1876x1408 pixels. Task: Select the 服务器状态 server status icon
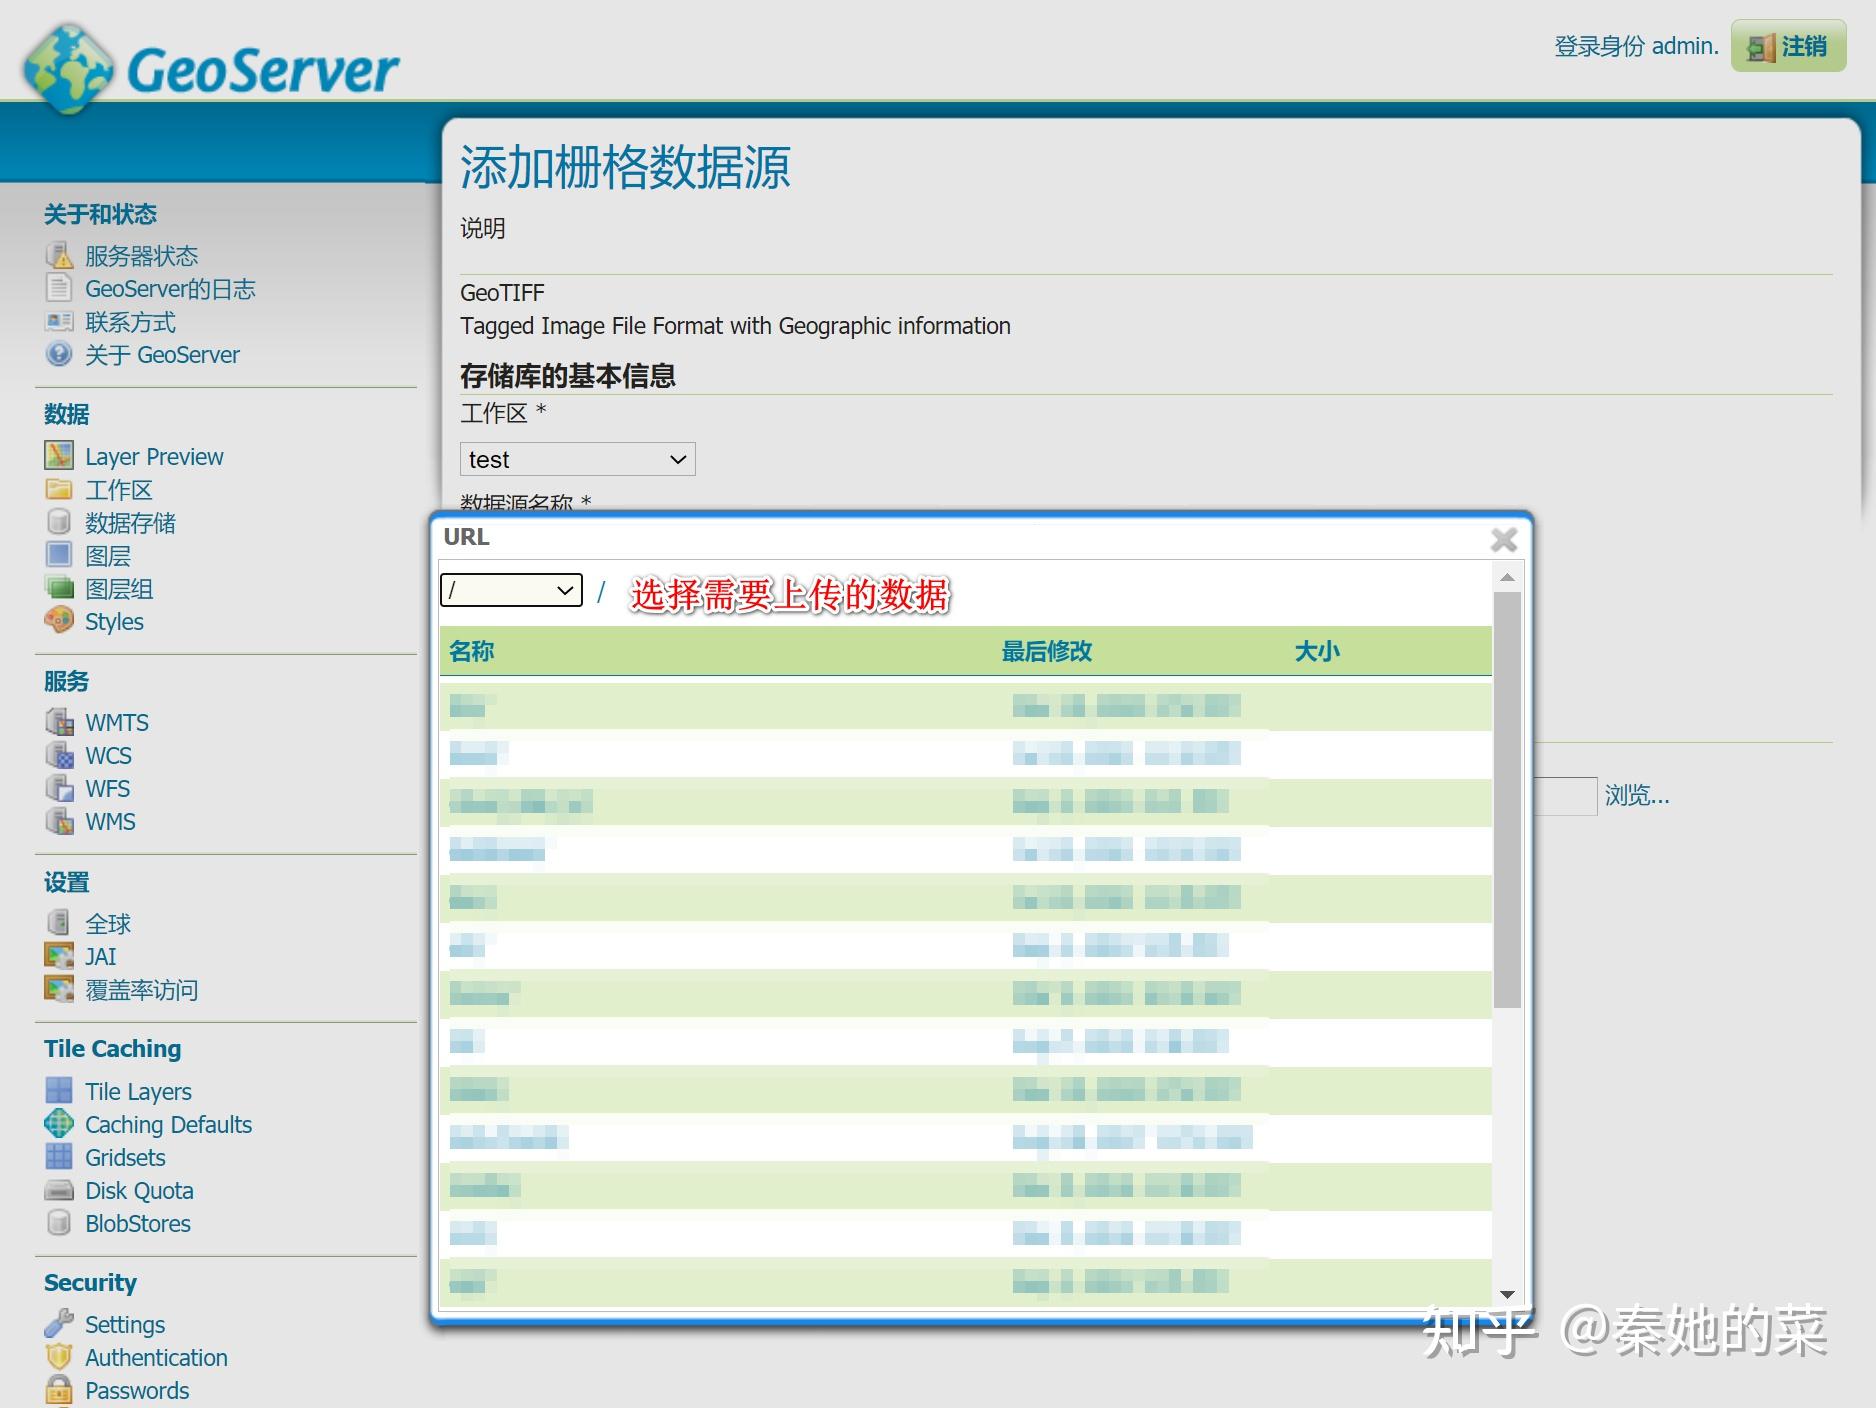(x=59, y=255)
